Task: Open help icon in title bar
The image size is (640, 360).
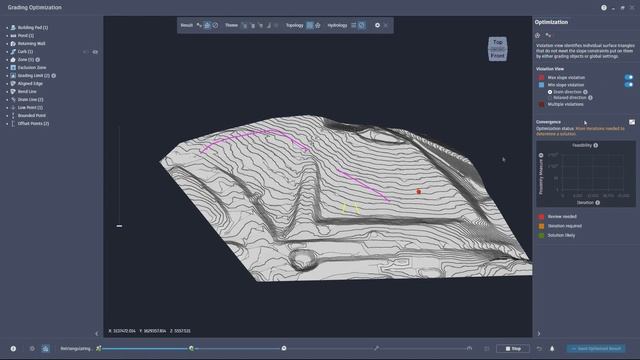Action: click(604, 7)
